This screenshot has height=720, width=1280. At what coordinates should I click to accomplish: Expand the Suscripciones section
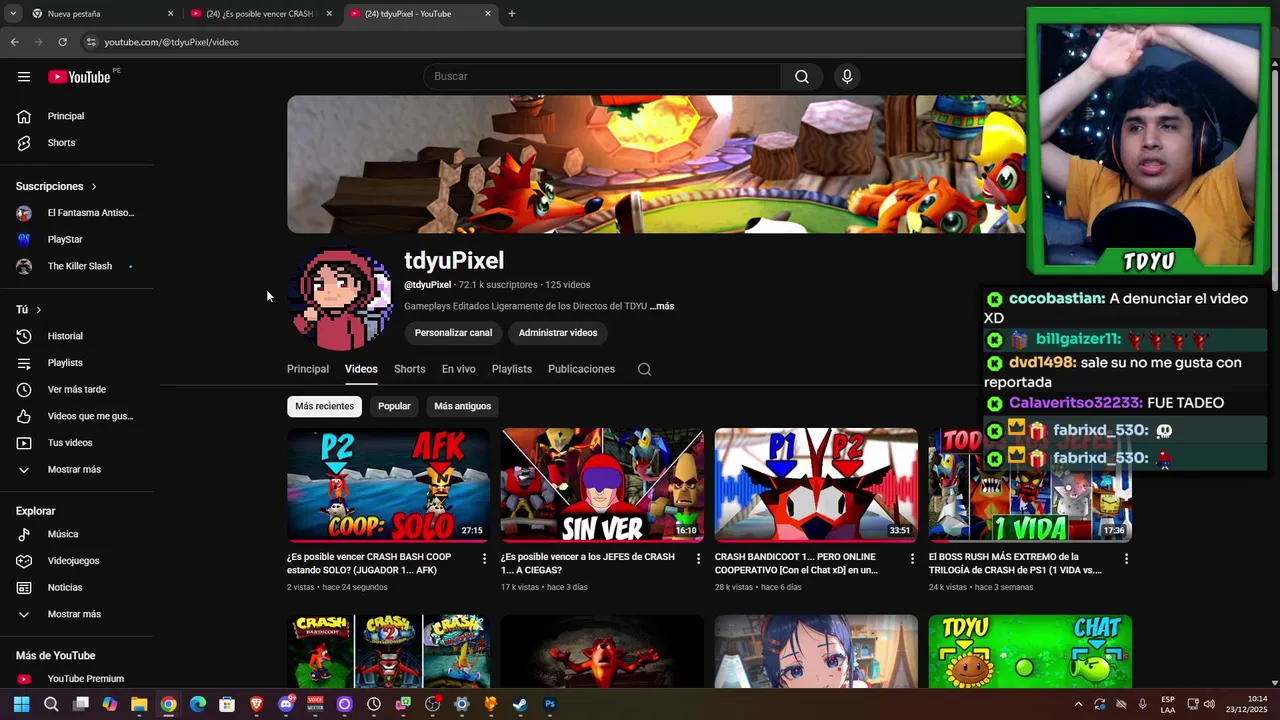[x=57, y=186]
